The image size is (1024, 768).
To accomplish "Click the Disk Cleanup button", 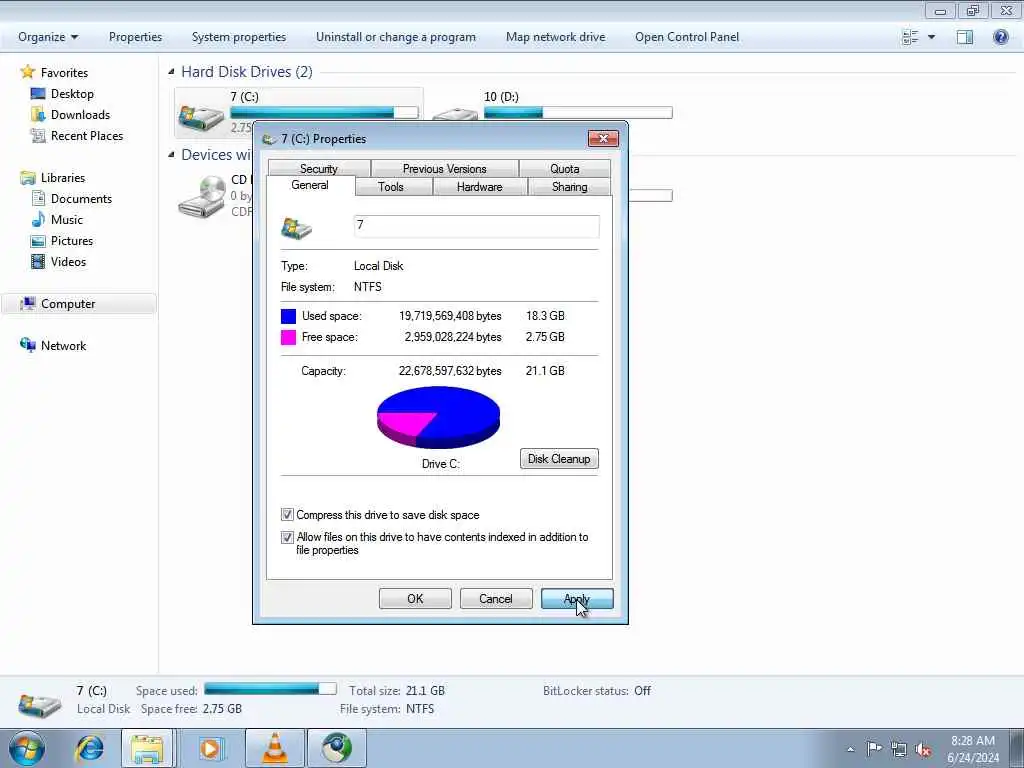I will tap(559, 458).
